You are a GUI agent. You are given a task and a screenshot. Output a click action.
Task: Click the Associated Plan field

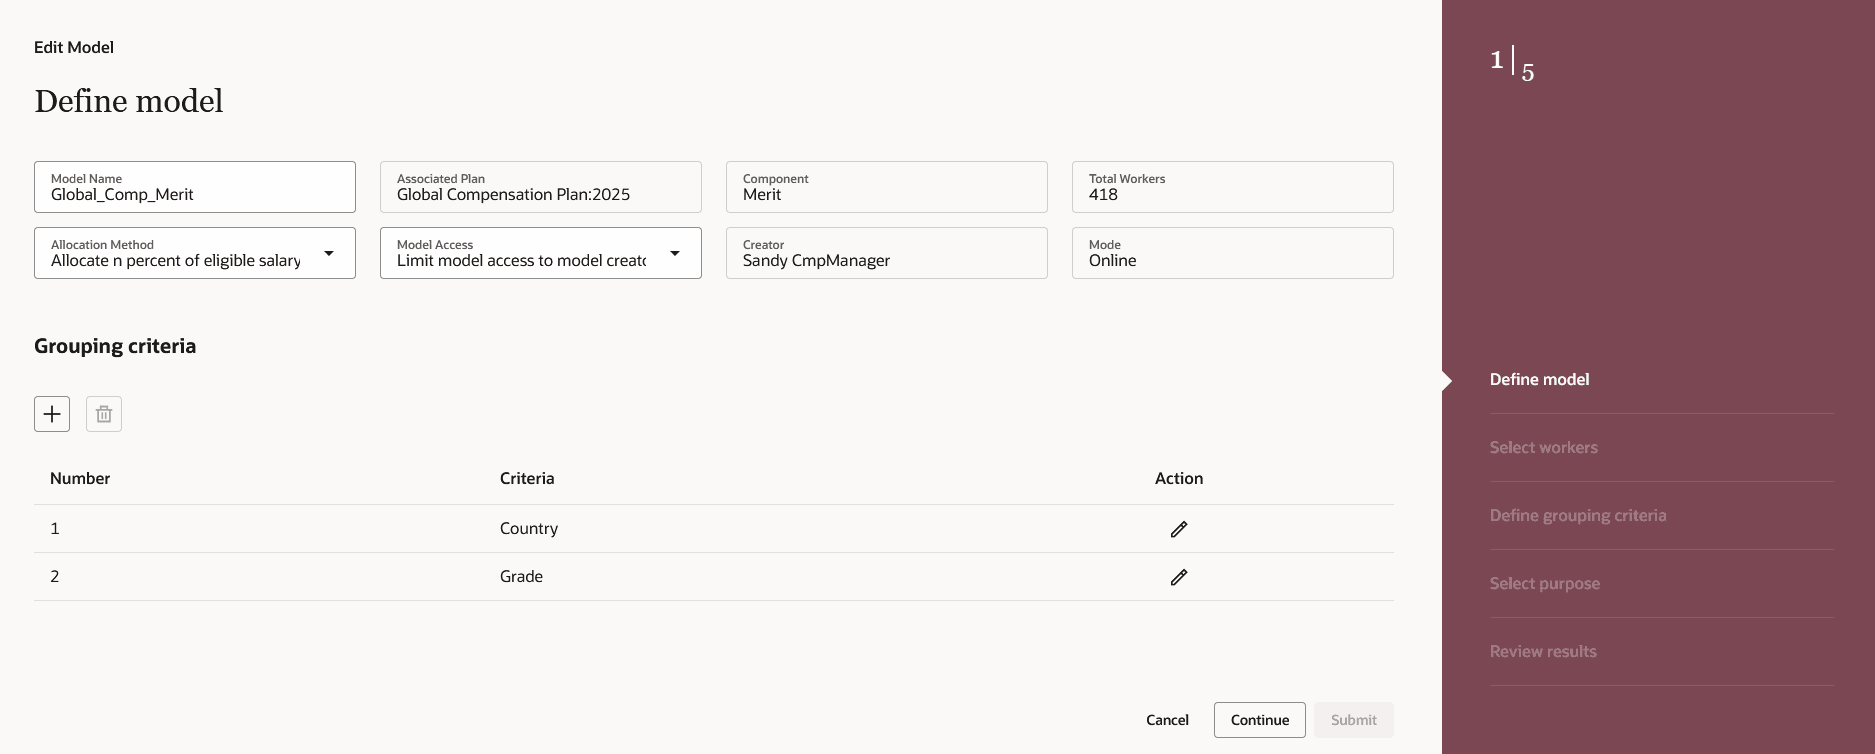(x=541, y=188)
